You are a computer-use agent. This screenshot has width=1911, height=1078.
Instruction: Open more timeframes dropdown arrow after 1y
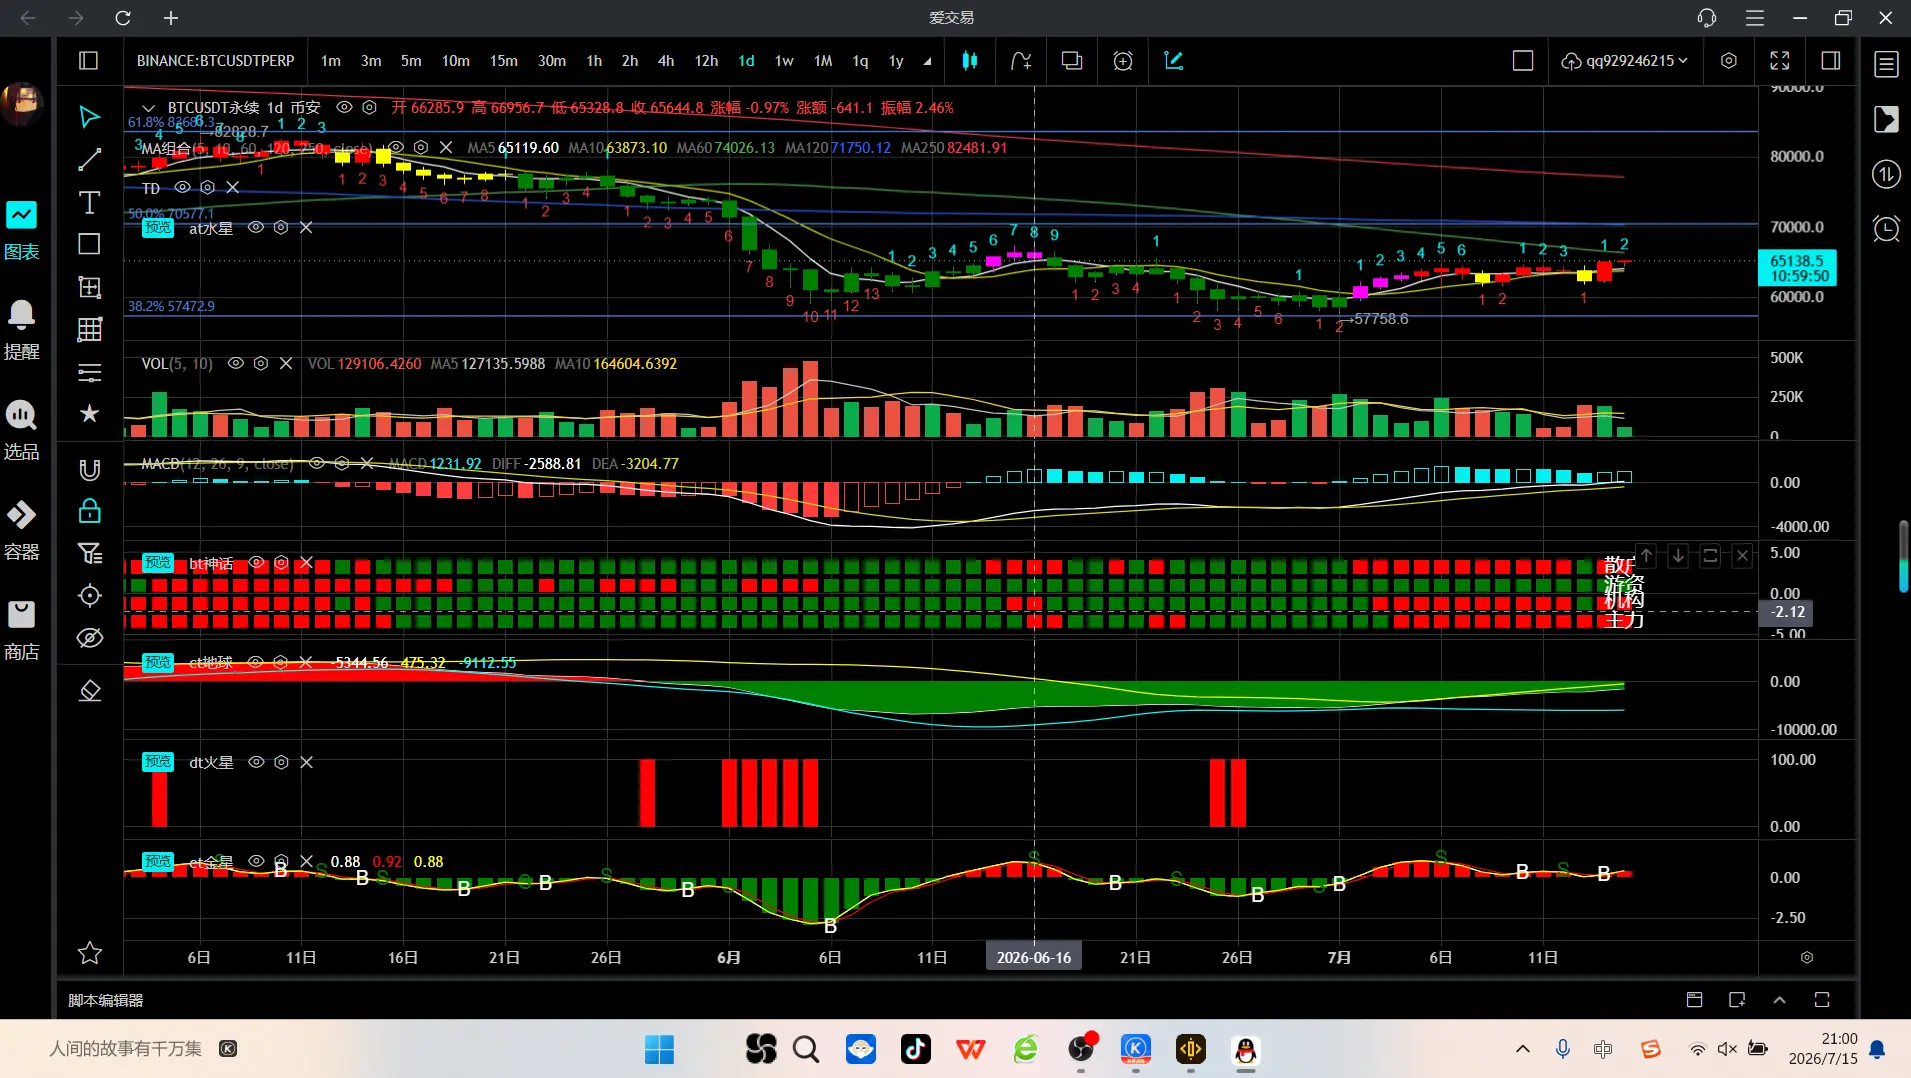pos(927,61)
